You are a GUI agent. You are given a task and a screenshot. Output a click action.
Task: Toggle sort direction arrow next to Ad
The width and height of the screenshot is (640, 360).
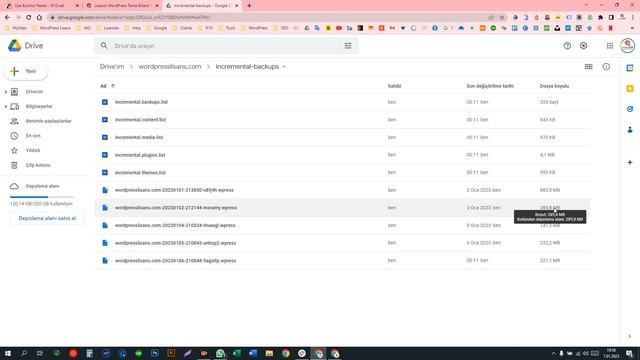[113, 86]
